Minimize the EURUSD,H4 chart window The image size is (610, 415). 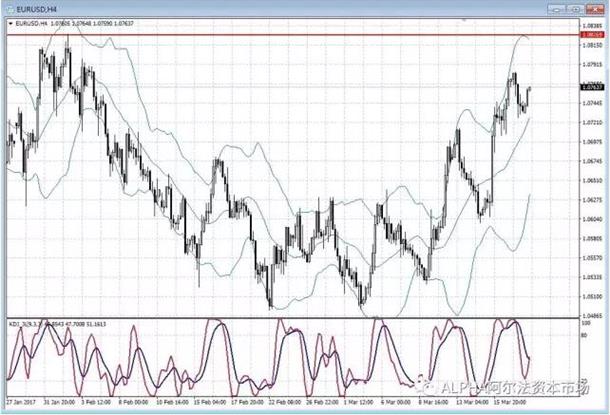point(556,9)
